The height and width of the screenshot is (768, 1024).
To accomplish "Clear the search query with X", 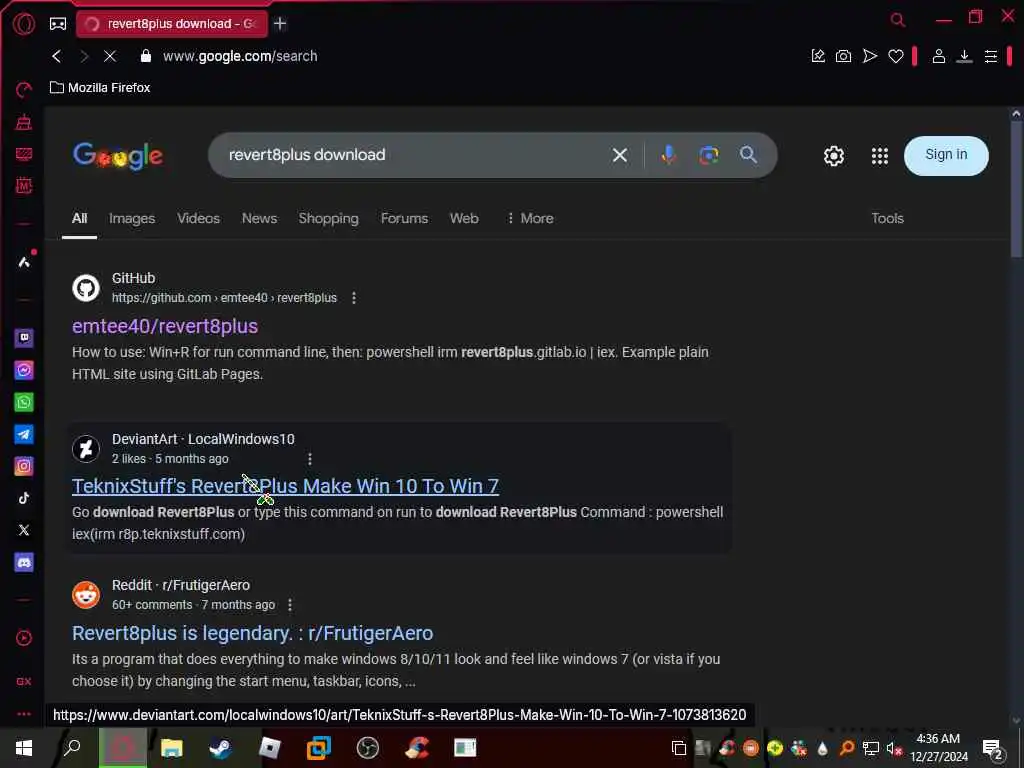I will click(x=620, y=155).
